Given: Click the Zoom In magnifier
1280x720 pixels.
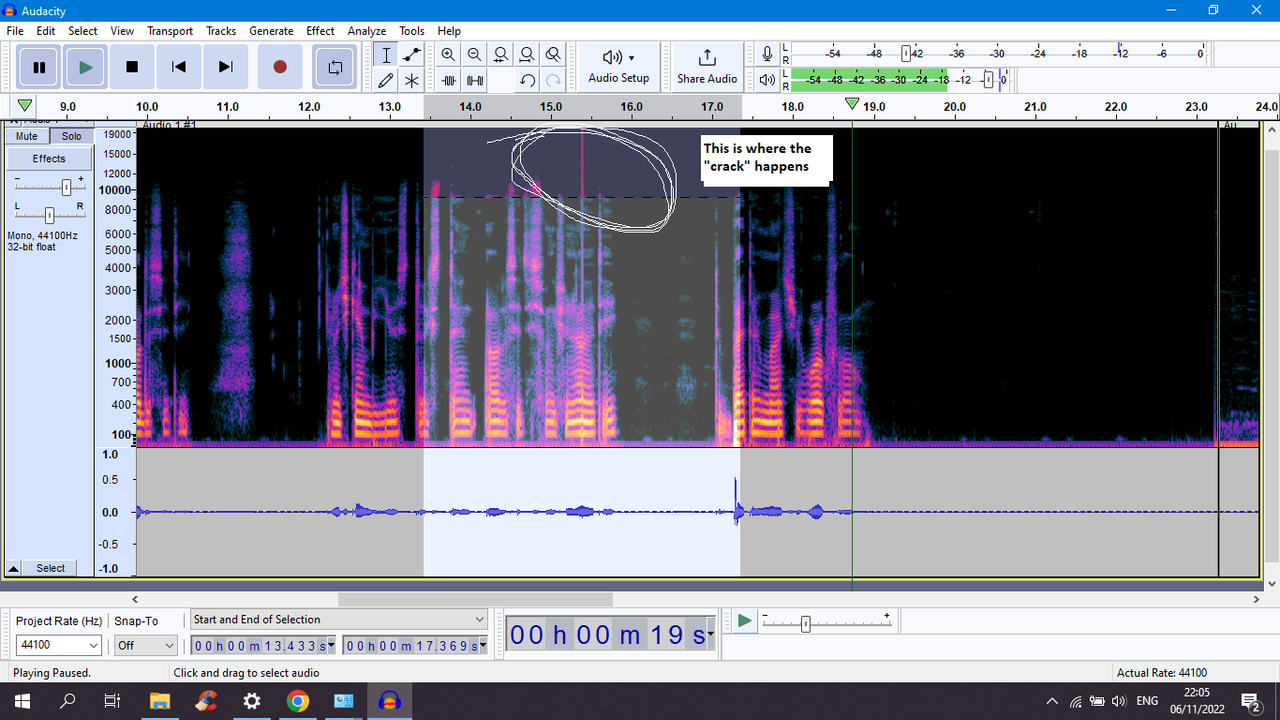Looking at the screenshot, I should [x=448, y=55].
